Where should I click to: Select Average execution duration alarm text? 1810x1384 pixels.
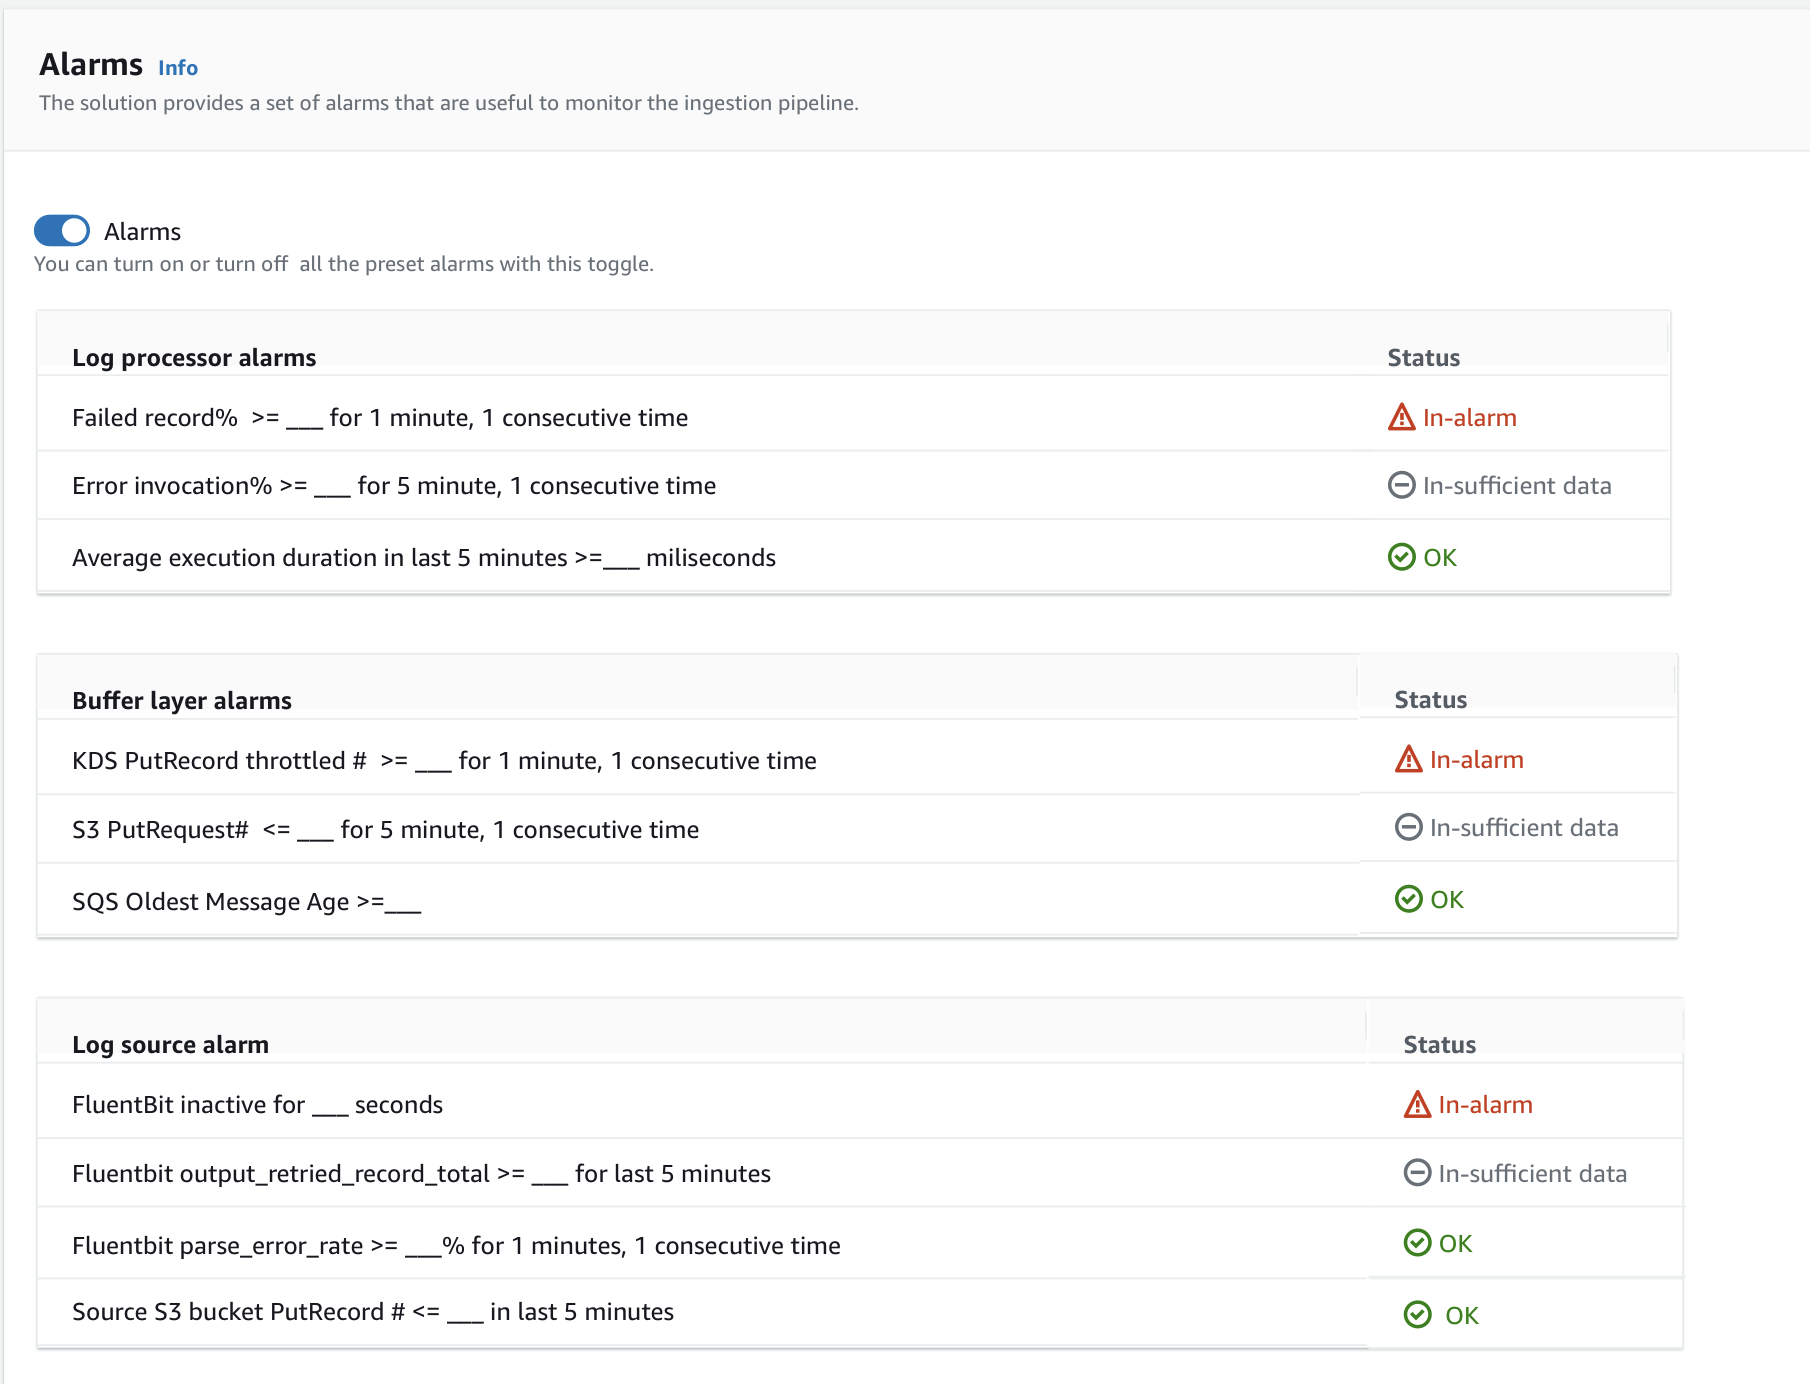click(424, 558)
